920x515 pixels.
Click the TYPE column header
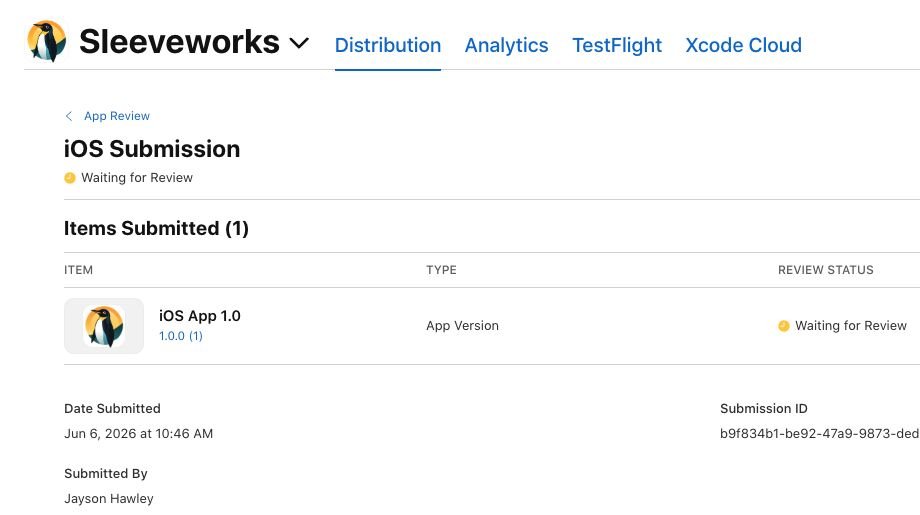(x=441, y=270)
